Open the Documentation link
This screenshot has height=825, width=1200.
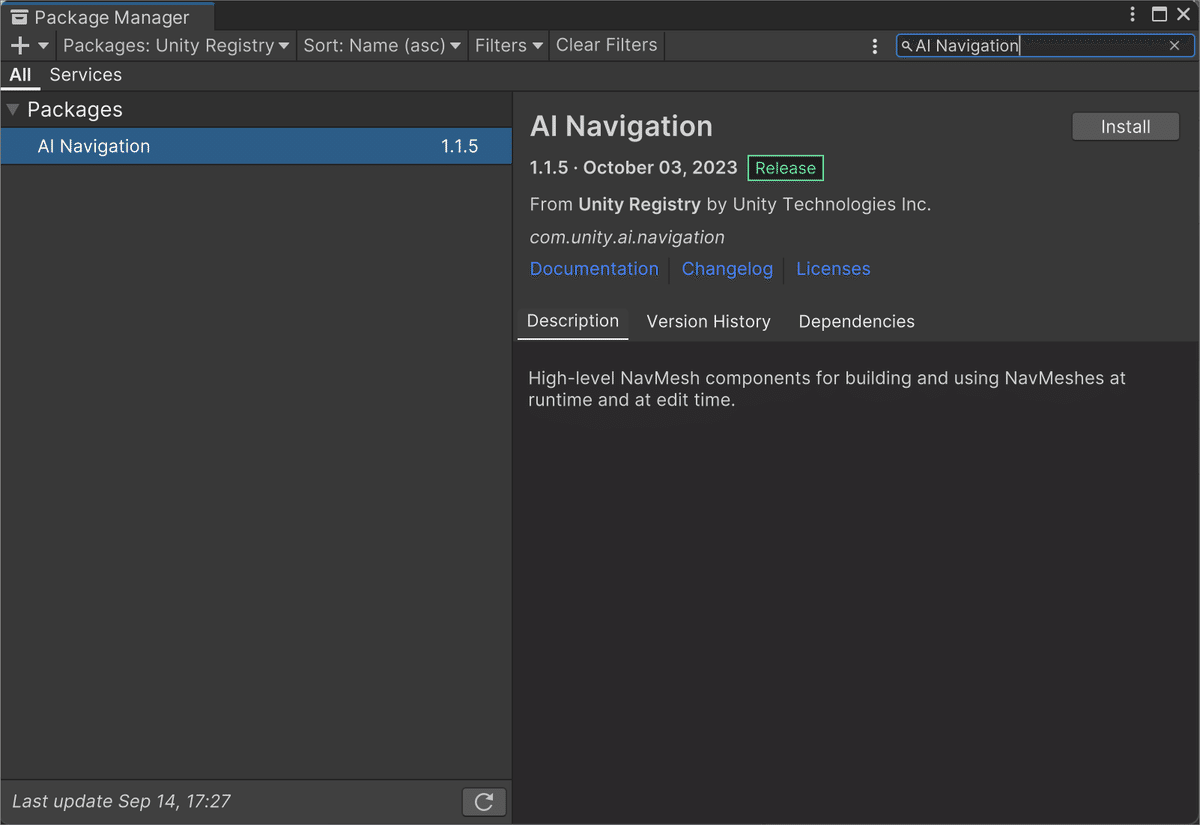click(x=594, y=269)
